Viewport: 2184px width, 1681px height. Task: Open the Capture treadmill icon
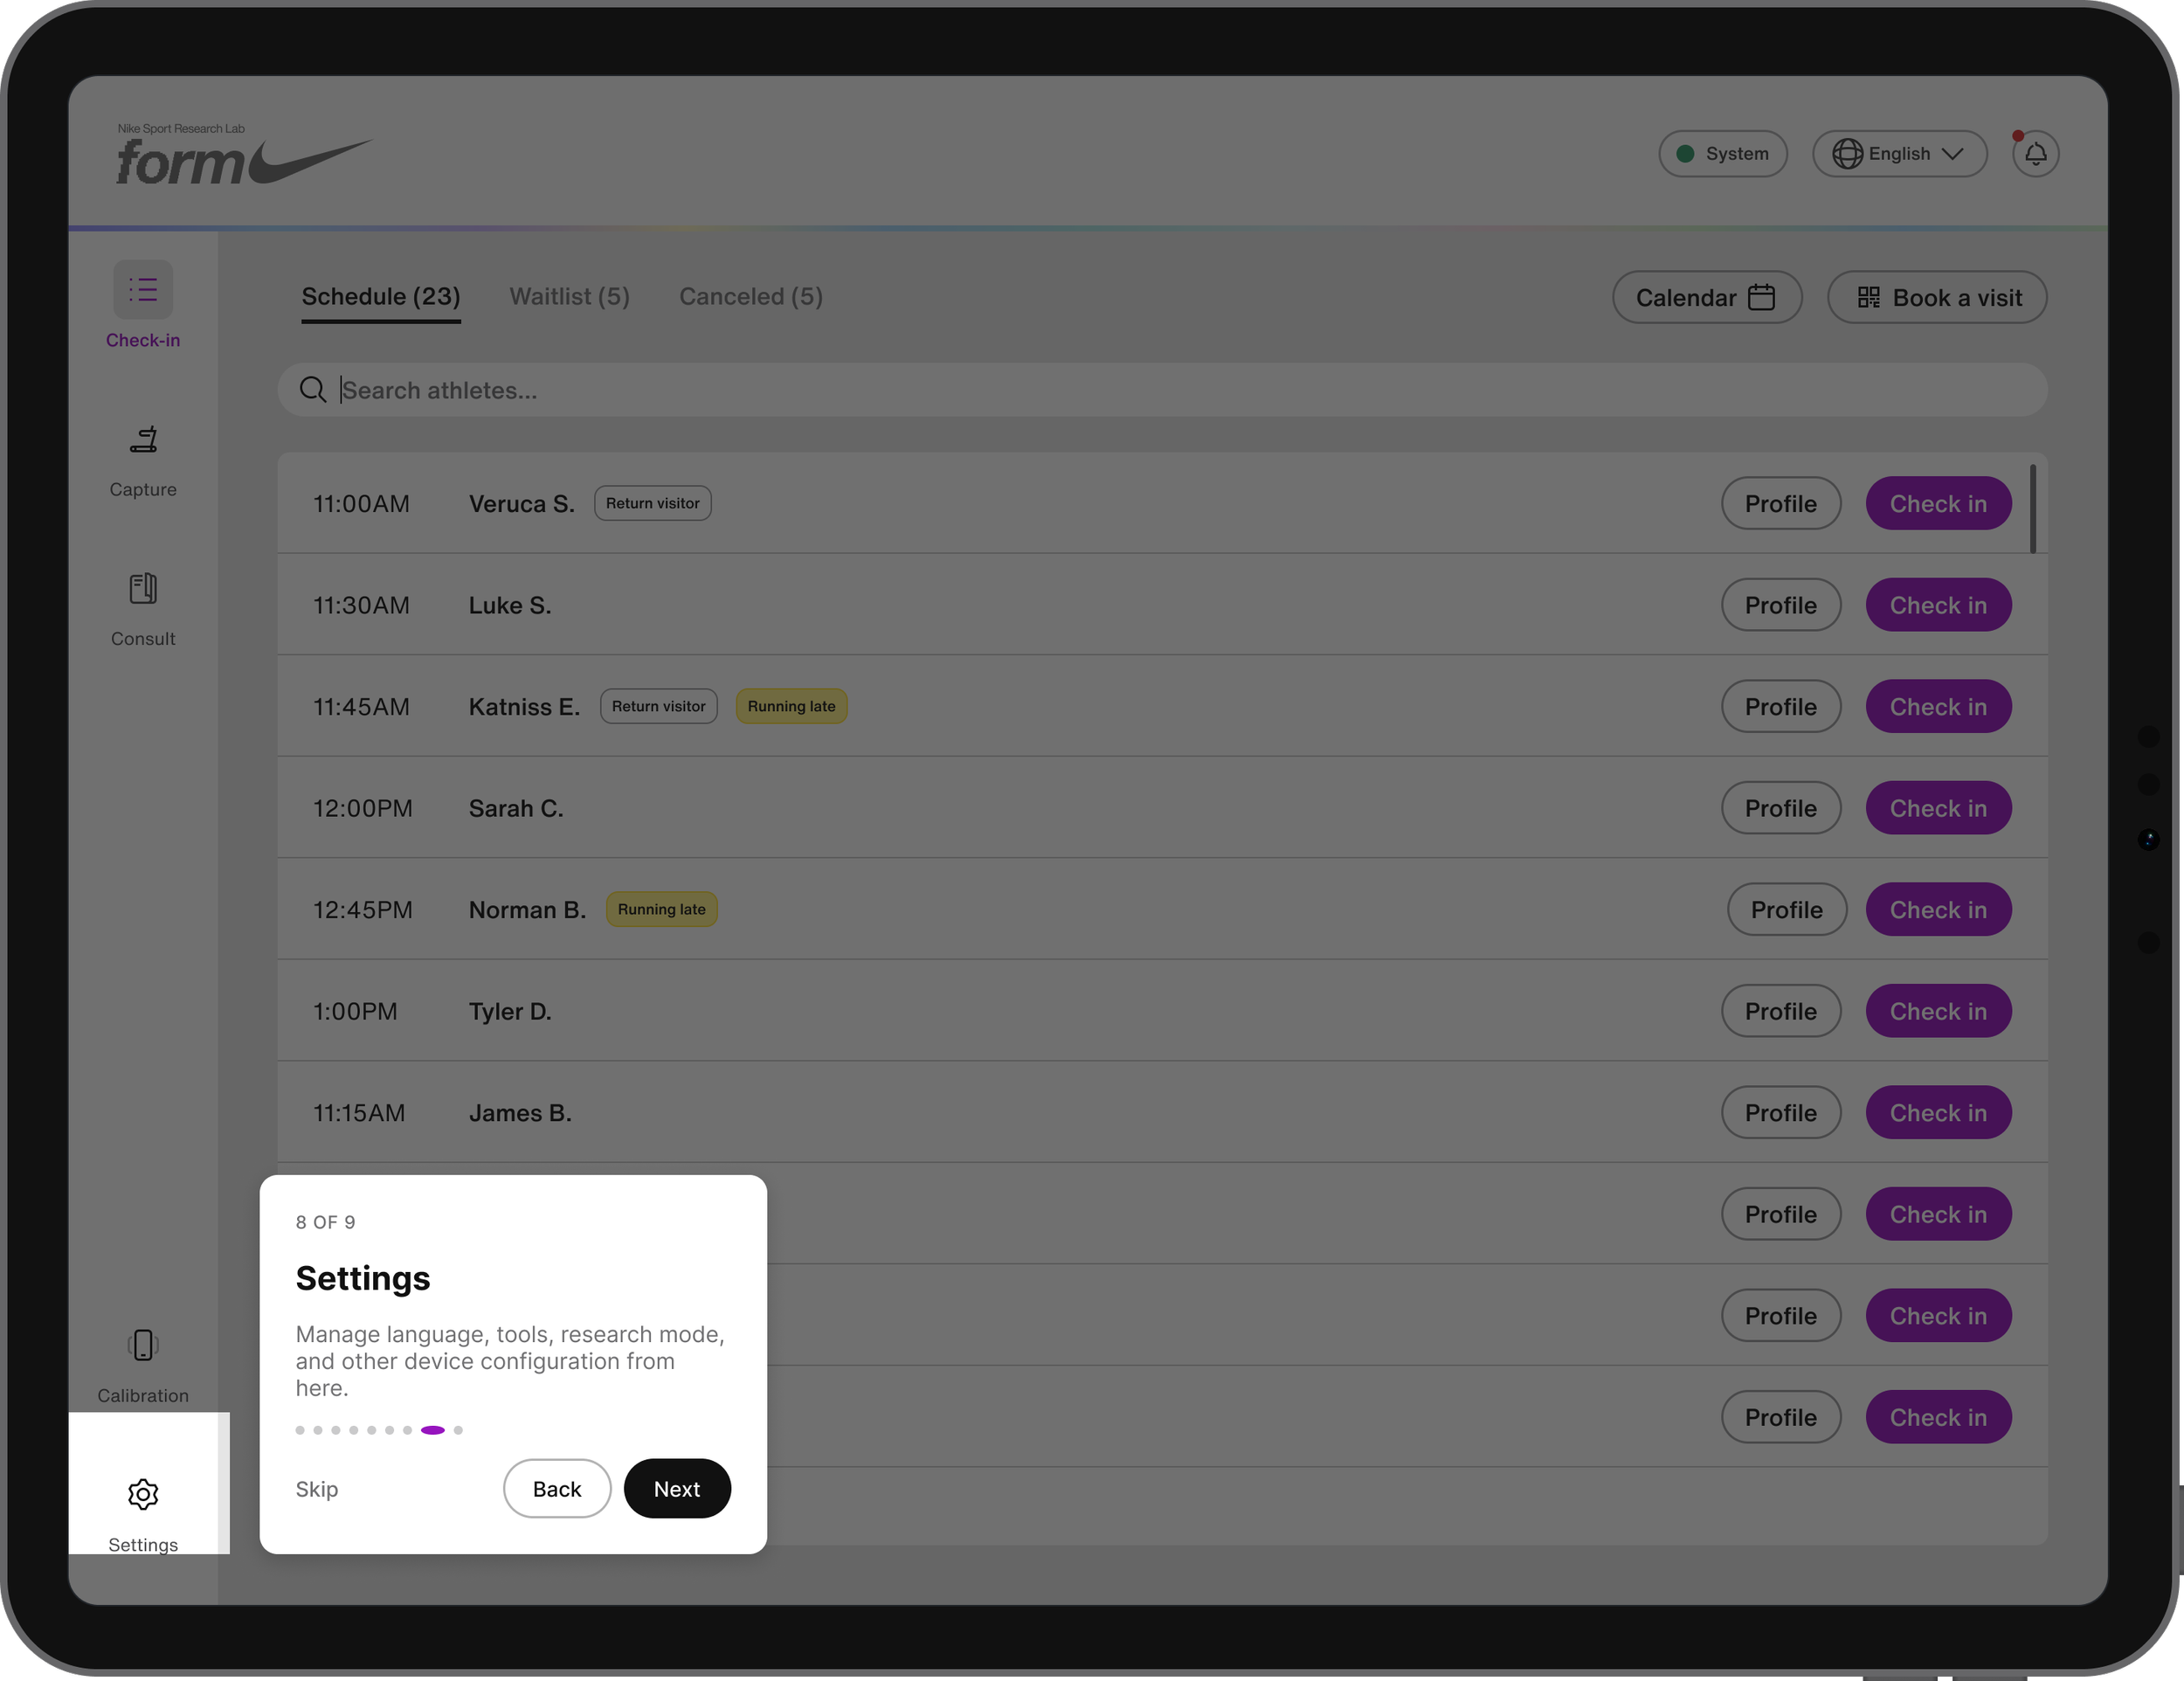click(x=143, y=439)
